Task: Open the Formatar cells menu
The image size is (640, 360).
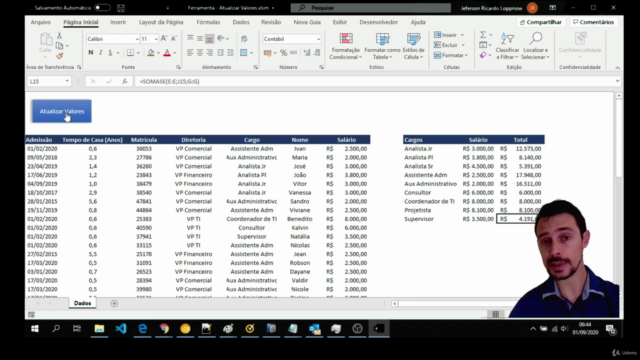Action: click(x=451, y=55)
